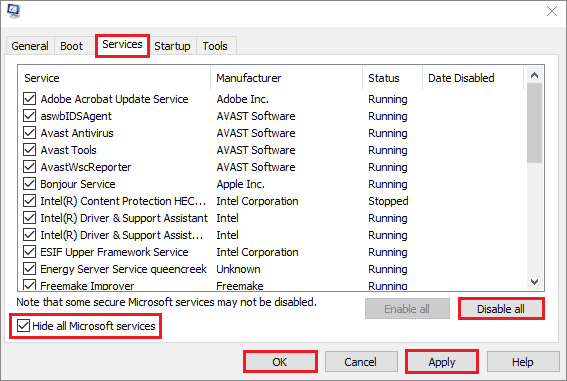Sort by Date Disabled column header
The height and width of the screenshot is (381, 567).
click(473, 78)
